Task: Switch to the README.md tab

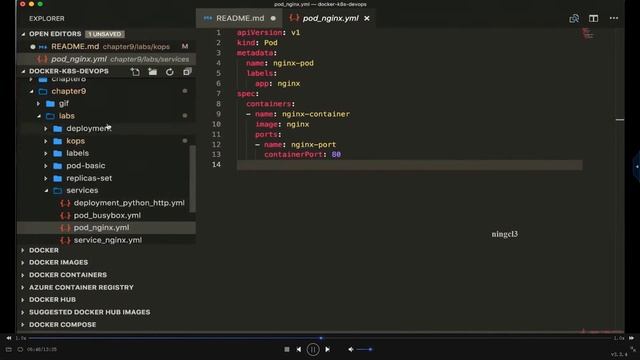Action: [240, 18]
